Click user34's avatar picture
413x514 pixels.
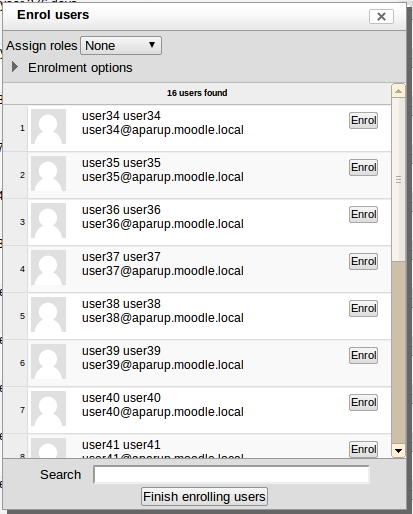click(48, 126)
